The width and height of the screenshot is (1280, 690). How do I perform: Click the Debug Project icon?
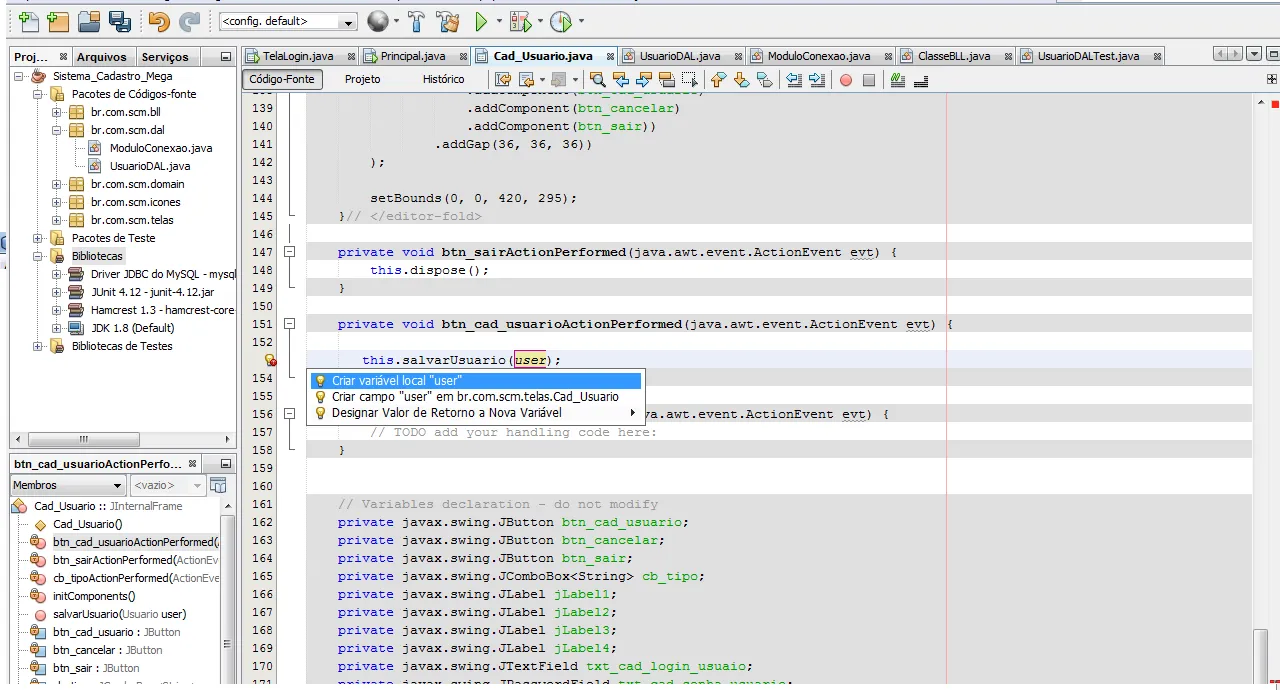(520, 21)
